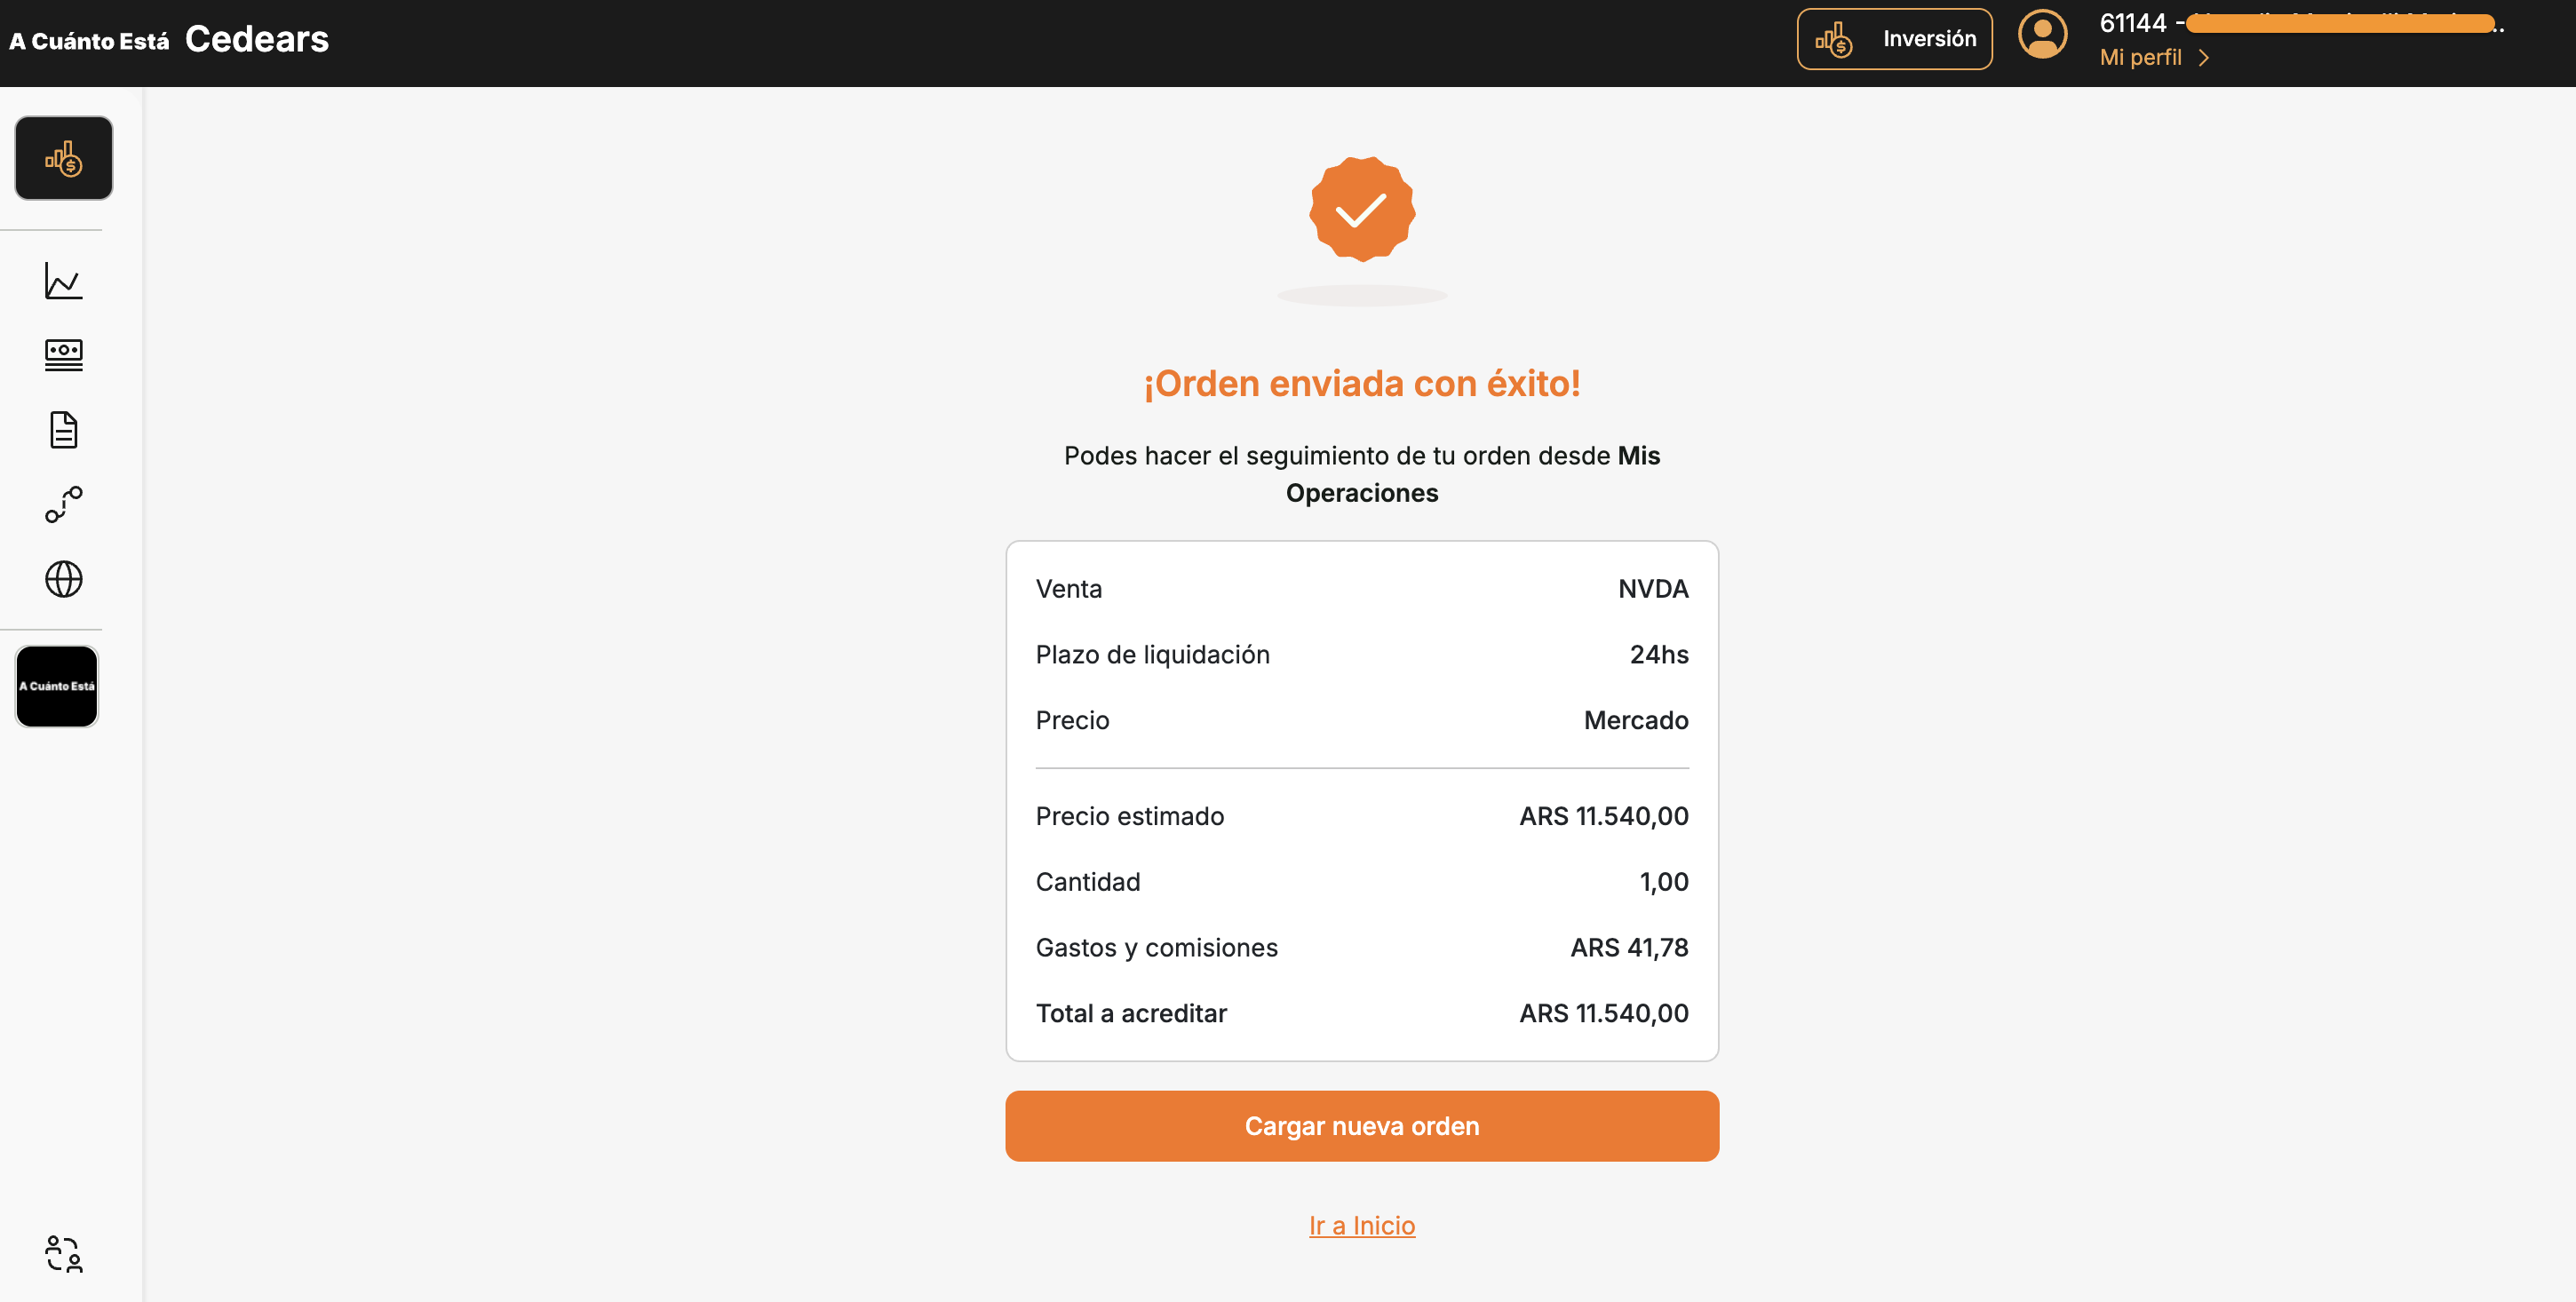Image resolution: width=2576 pixels, height=1302 pixels.
Task: Click the Cedears page title
Action: pos(257,39)
